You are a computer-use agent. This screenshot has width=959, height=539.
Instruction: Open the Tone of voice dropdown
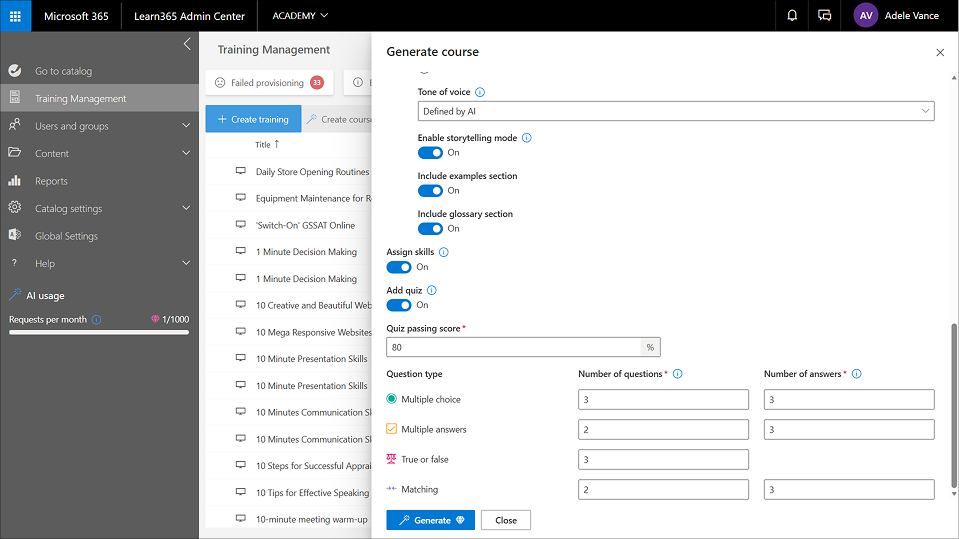click(x=676, y=111)
